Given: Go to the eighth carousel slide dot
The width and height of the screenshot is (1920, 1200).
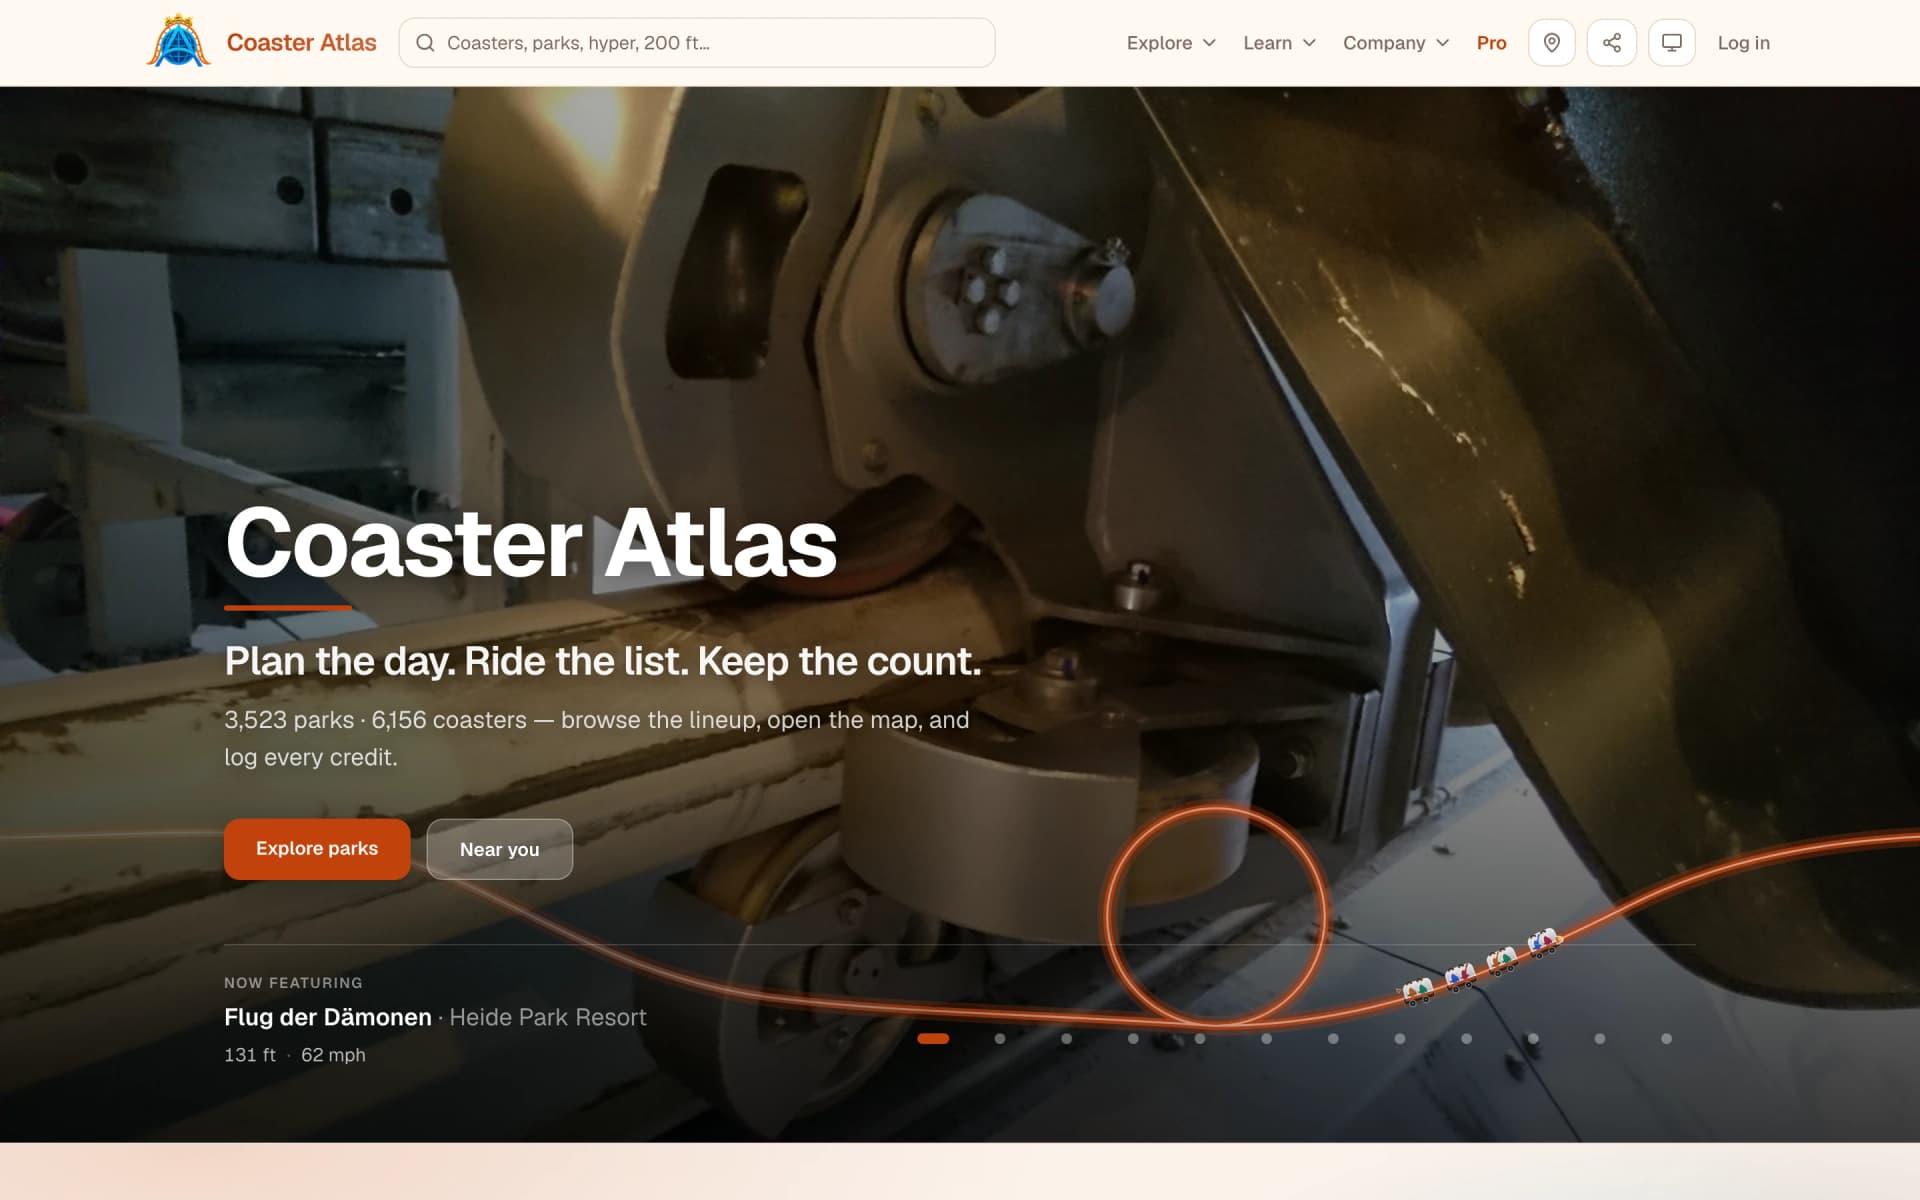Looking at the screenshot, I should [1400, 1039].
